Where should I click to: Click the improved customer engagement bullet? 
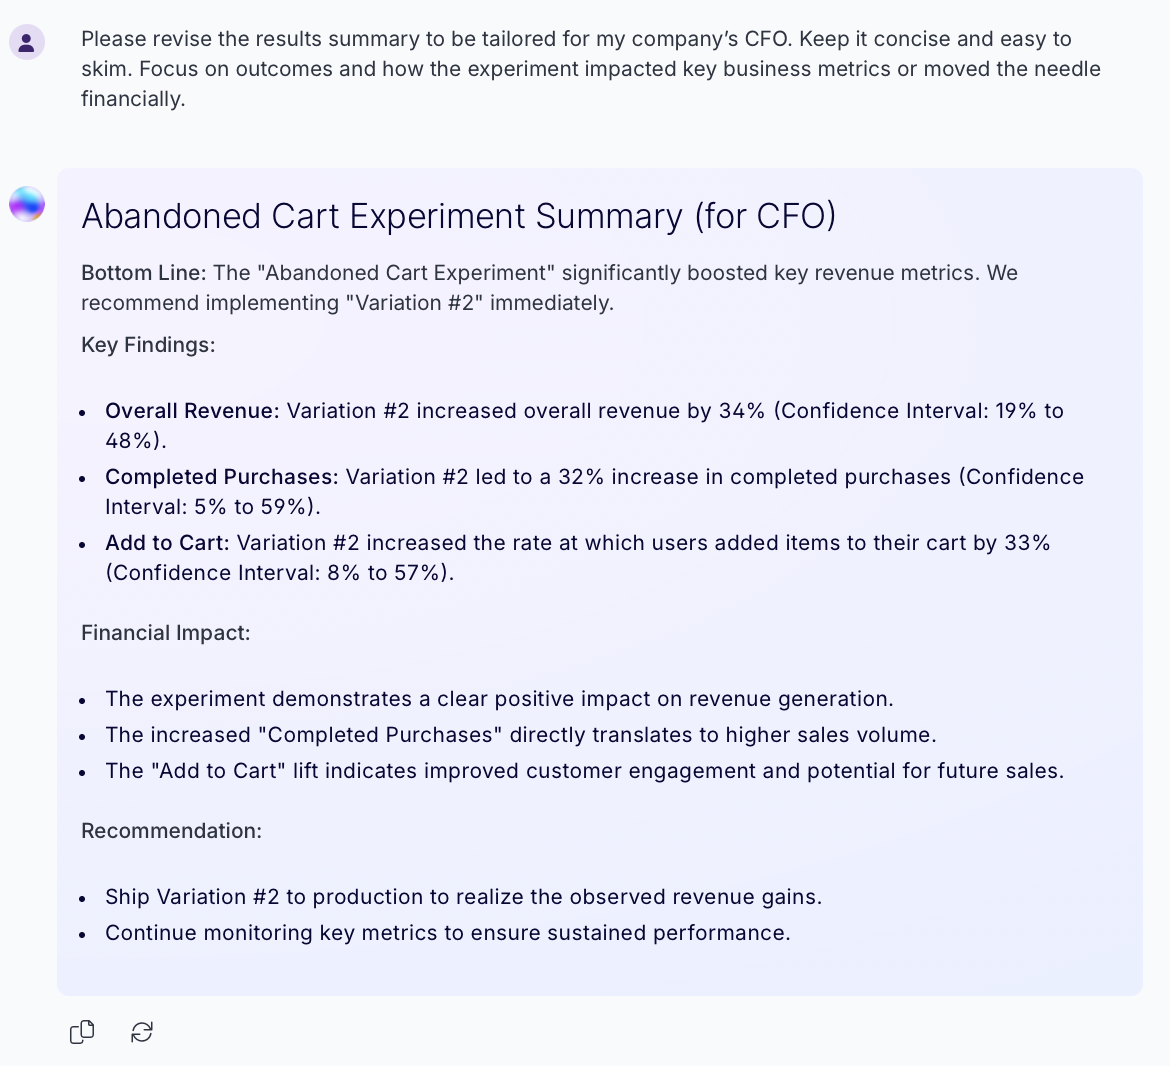coord(584,771)
